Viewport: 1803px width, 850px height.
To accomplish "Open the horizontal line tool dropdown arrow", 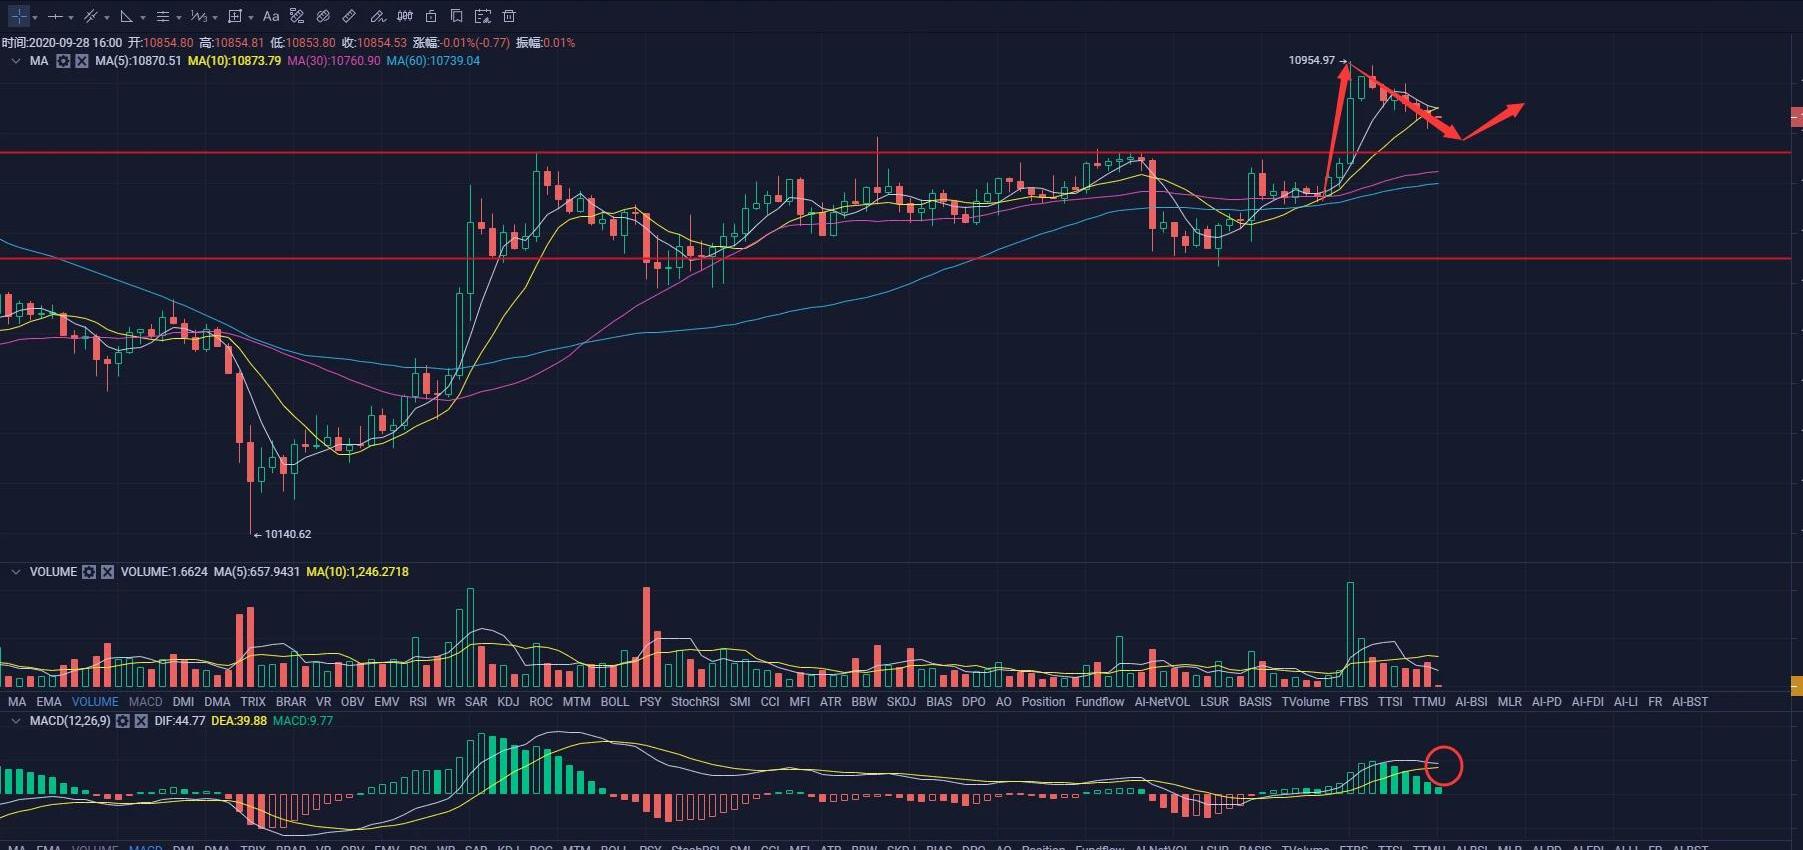I will click(71, 17).
